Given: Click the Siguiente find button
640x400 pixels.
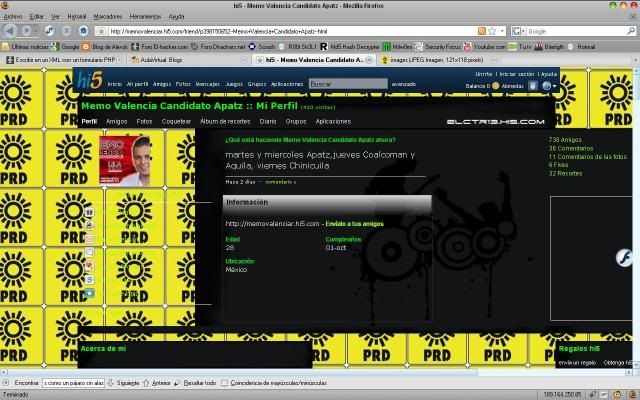Looking at the screenshot, I should [124, 382].
